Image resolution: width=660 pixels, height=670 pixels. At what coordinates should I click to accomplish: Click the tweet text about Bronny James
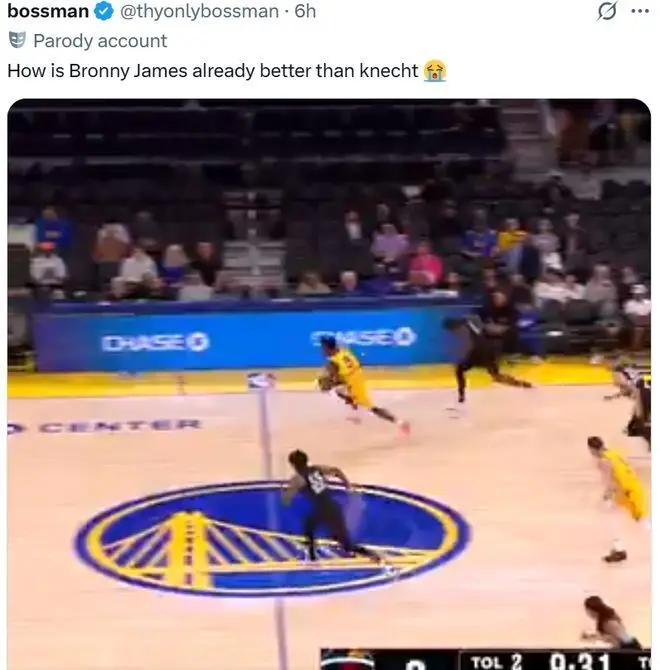213,71
